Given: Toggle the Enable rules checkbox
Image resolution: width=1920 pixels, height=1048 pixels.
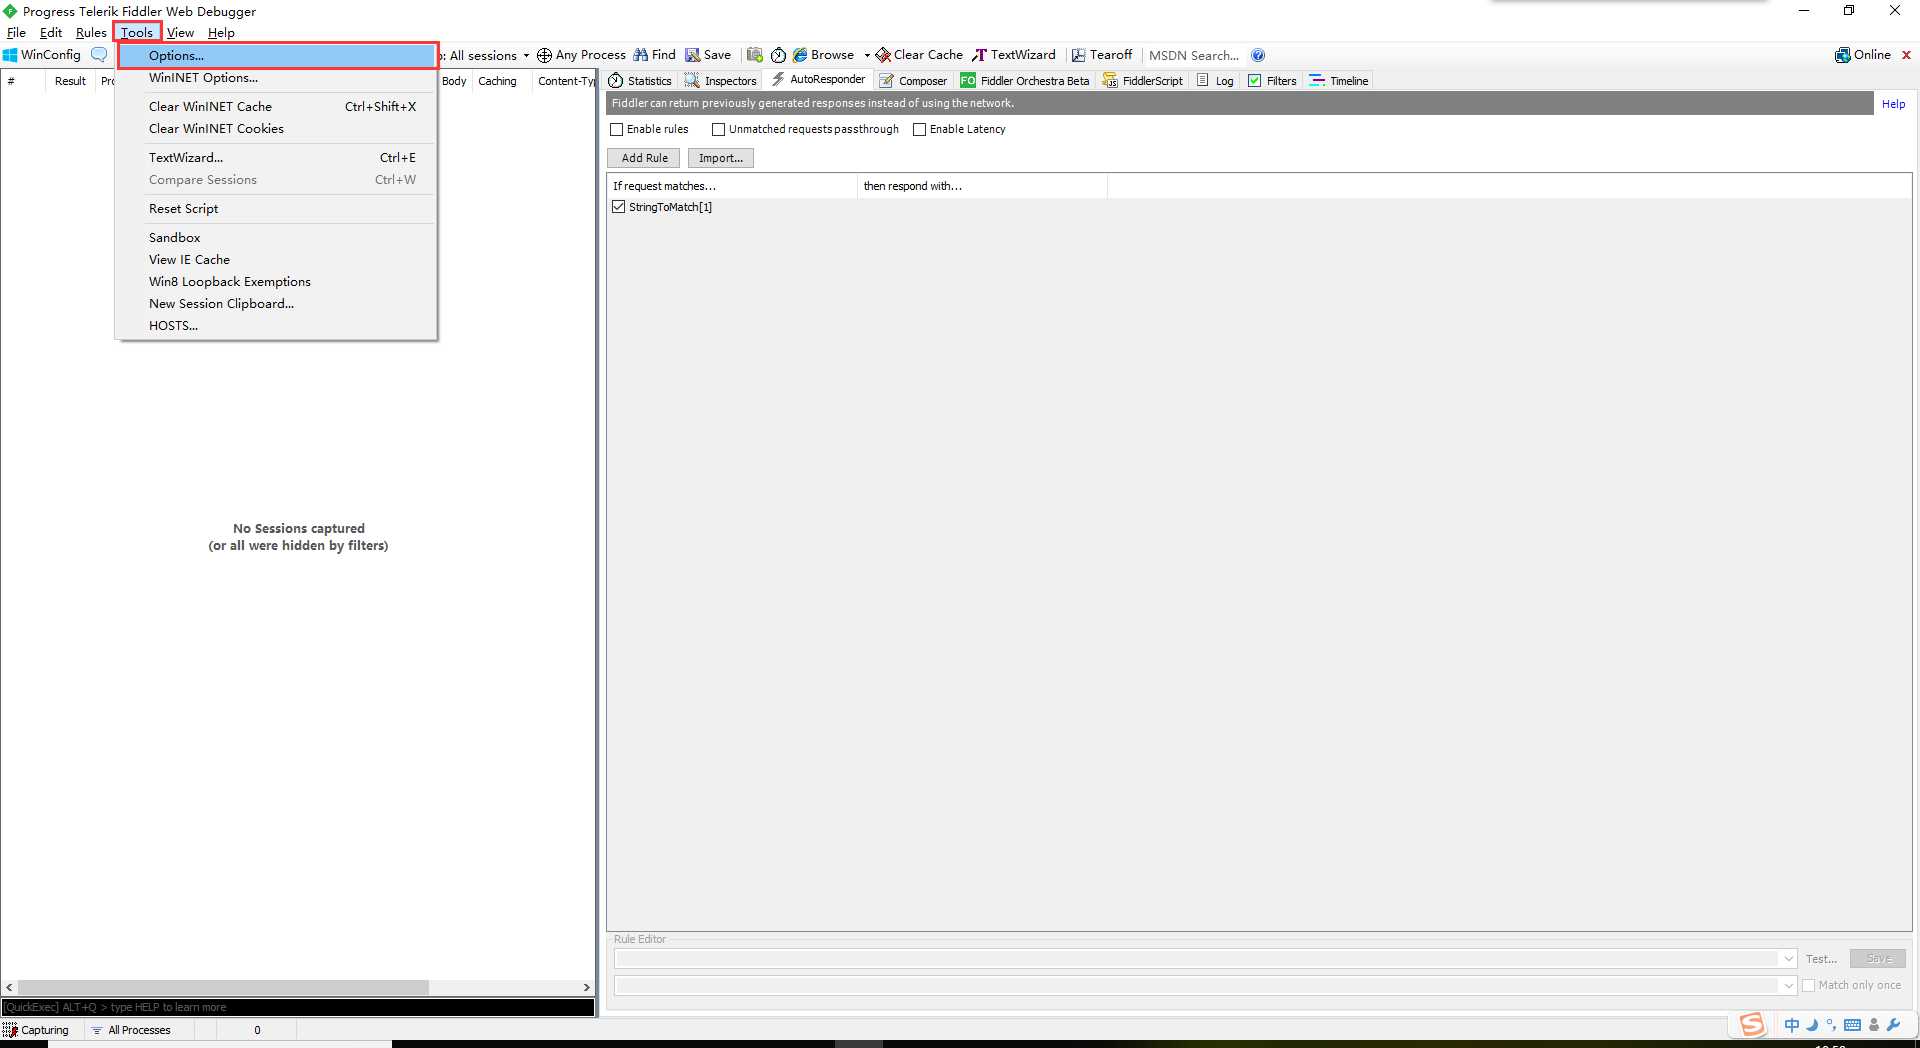Looking at the screenshot, I should click(617, 129).
